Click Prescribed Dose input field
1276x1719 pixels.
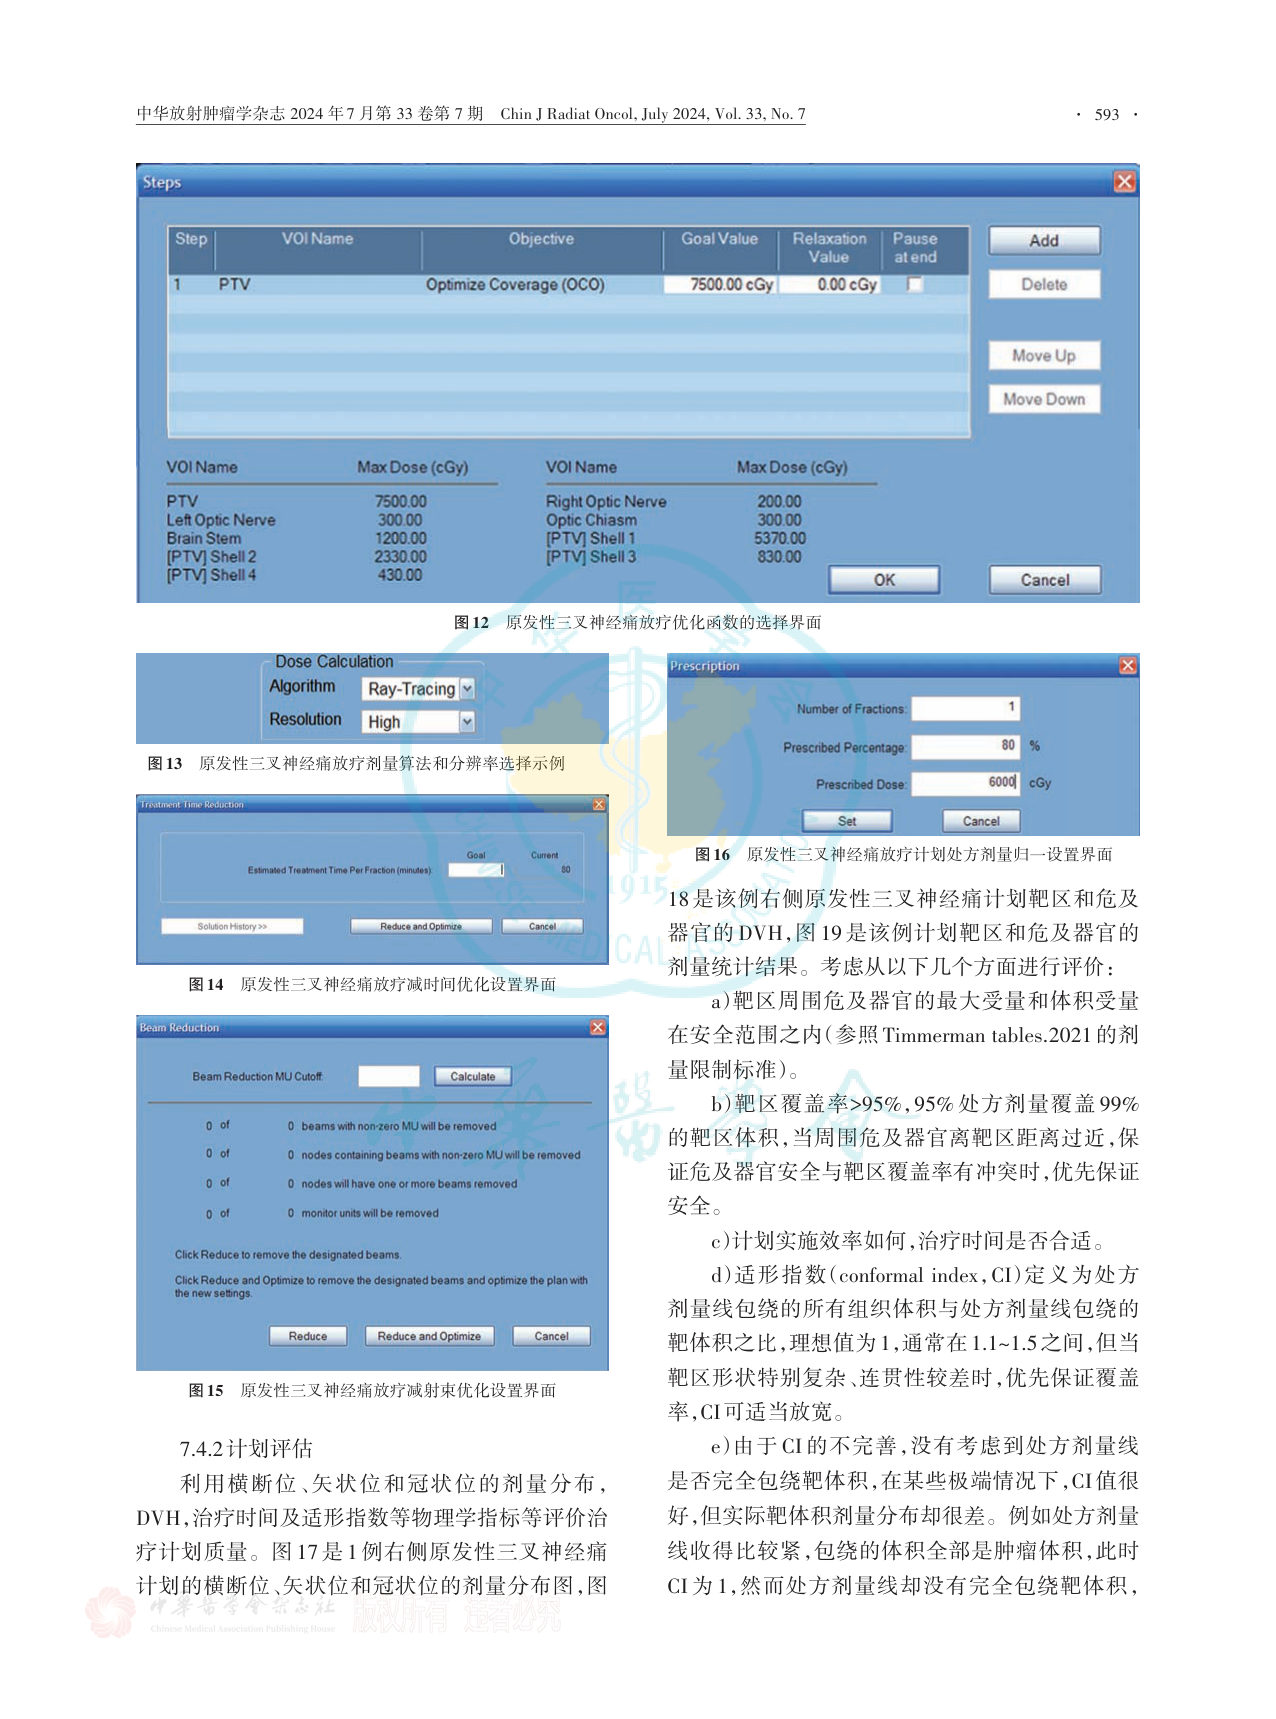pos(965,784)
